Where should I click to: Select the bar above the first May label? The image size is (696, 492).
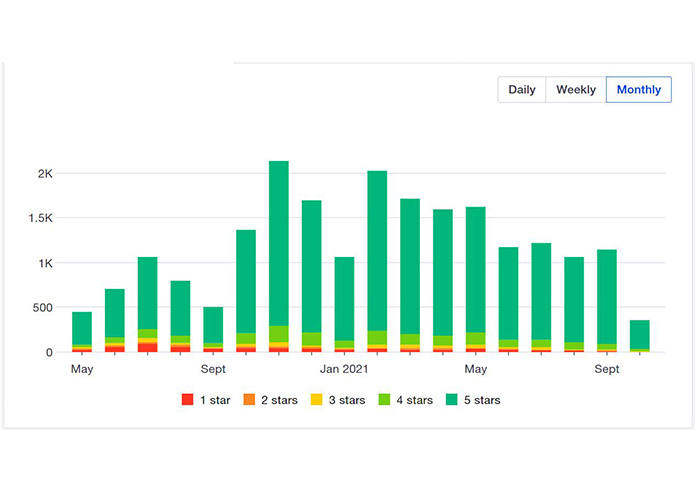click(82, 332)
